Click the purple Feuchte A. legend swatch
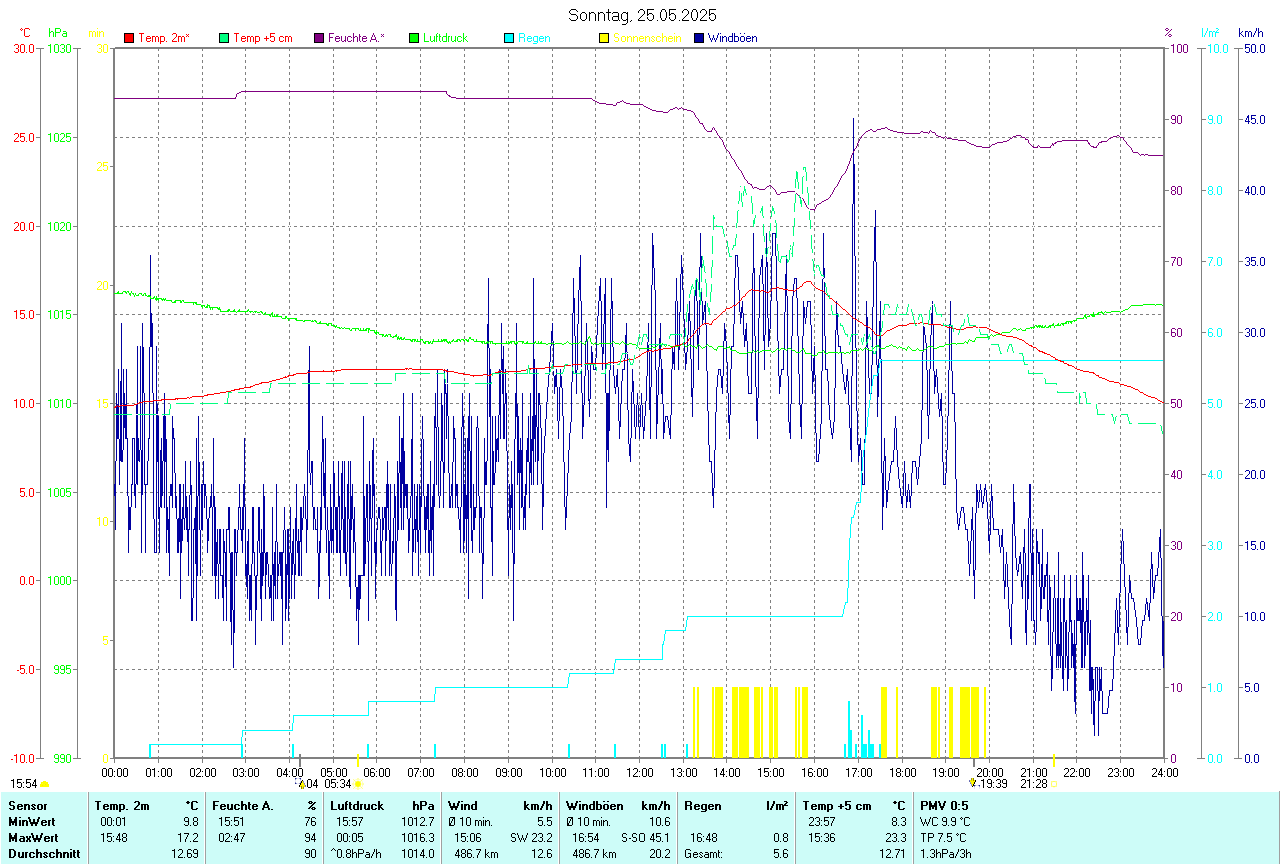Viewport: 1280px width, 864px height. pyautogui.click(x=319, y=38)
